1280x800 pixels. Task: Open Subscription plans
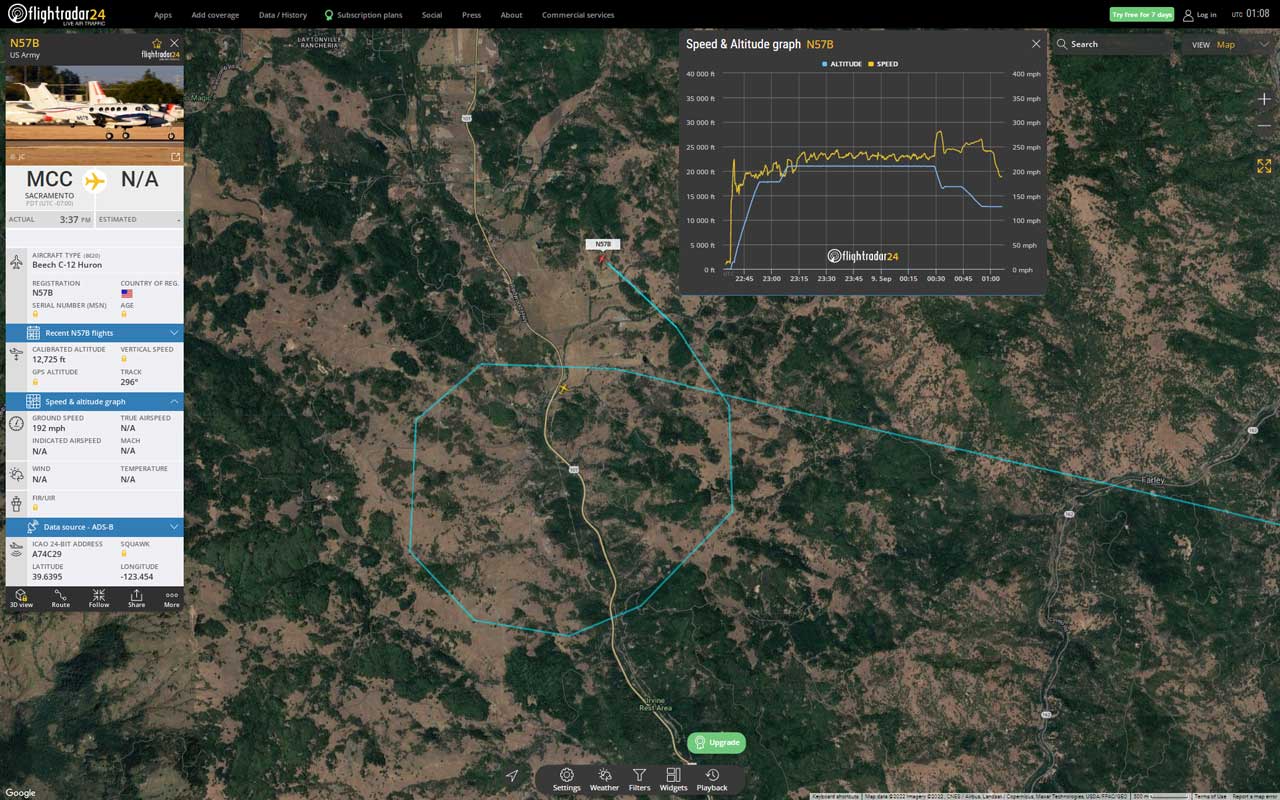point(363,15)
